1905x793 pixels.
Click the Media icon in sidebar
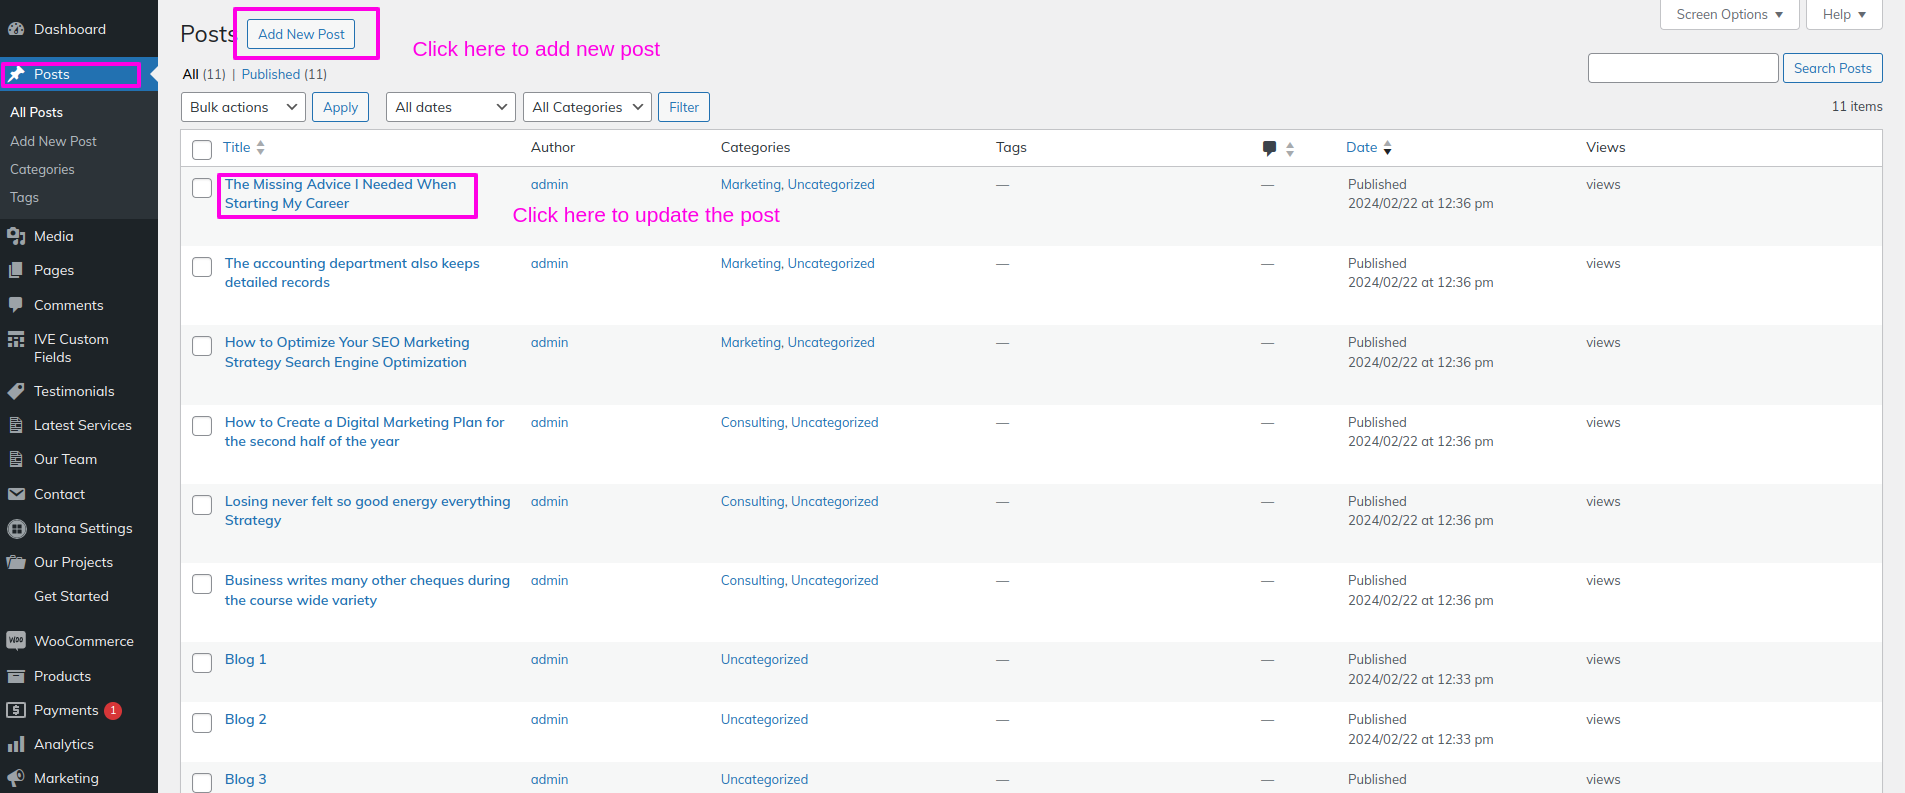16,236
